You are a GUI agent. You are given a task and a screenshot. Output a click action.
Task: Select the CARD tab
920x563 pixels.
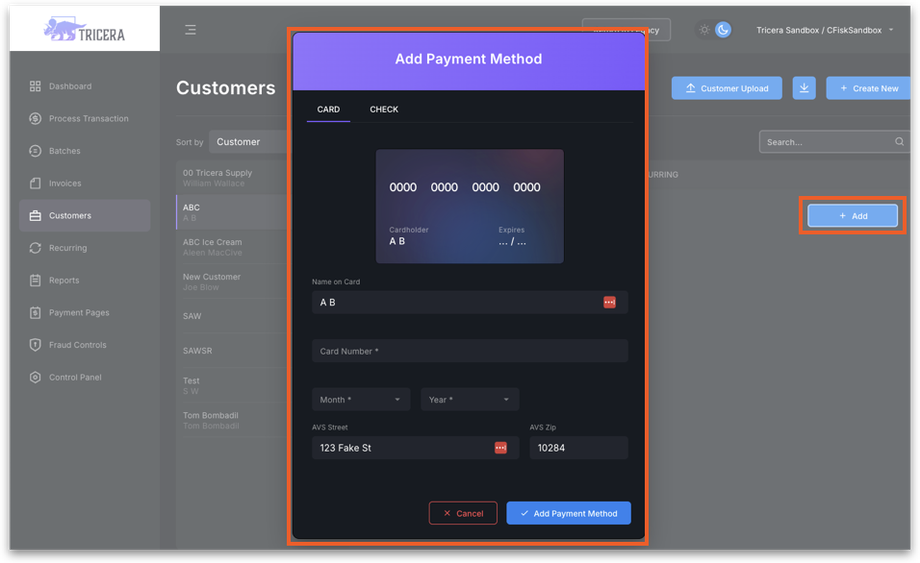click(x=329, y=110)
